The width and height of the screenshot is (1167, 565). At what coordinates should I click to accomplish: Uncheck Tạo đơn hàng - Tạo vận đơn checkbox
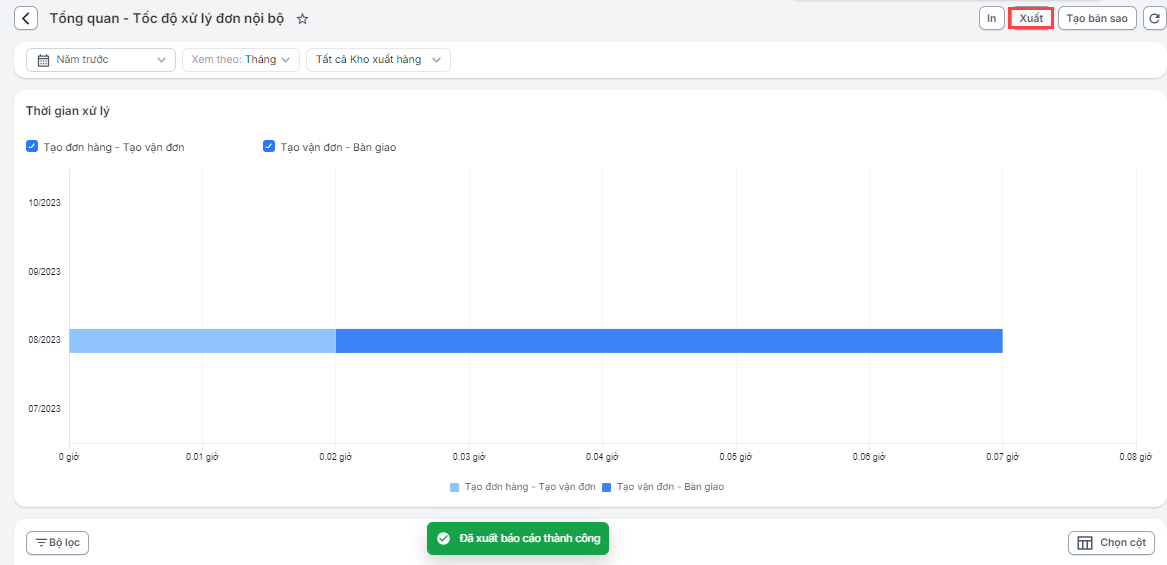click(32, 147)
